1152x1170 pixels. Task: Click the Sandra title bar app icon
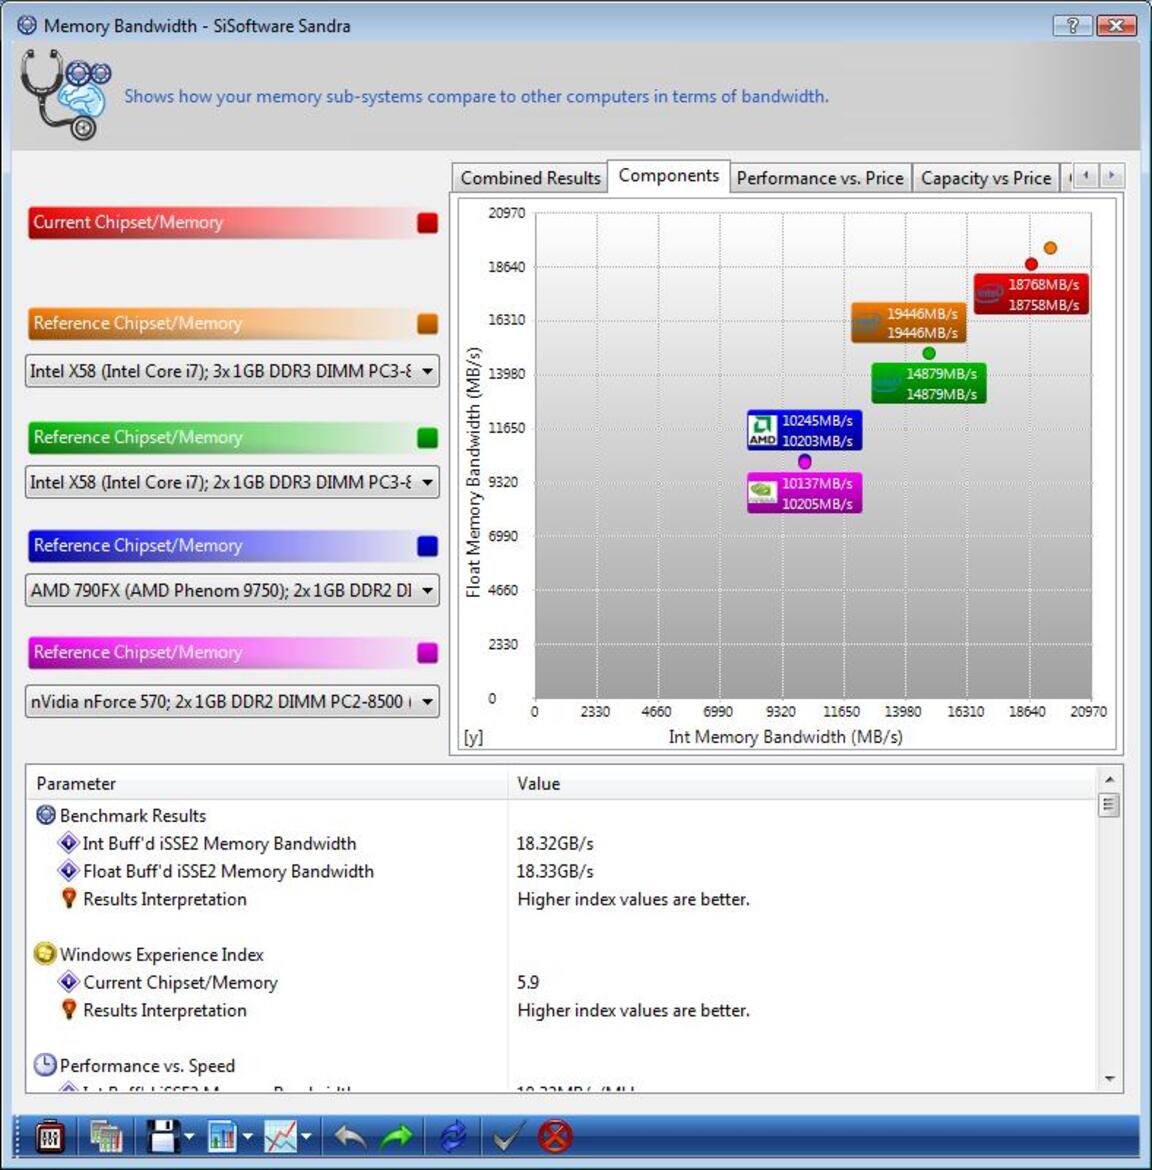coord(27,25)
